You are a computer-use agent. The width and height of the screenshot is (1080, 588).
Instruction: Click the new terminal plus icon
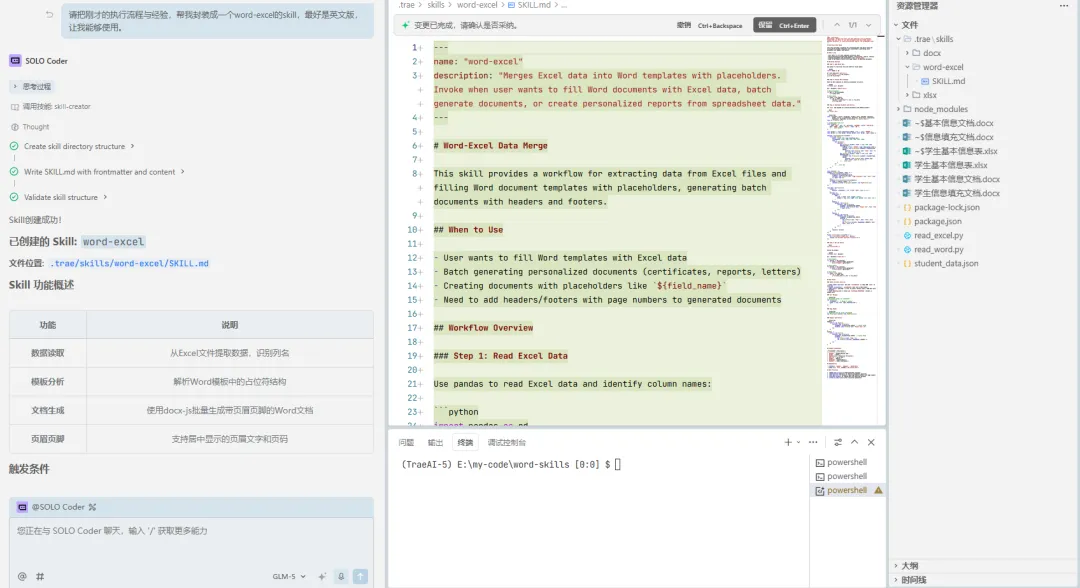pos(788,442)
